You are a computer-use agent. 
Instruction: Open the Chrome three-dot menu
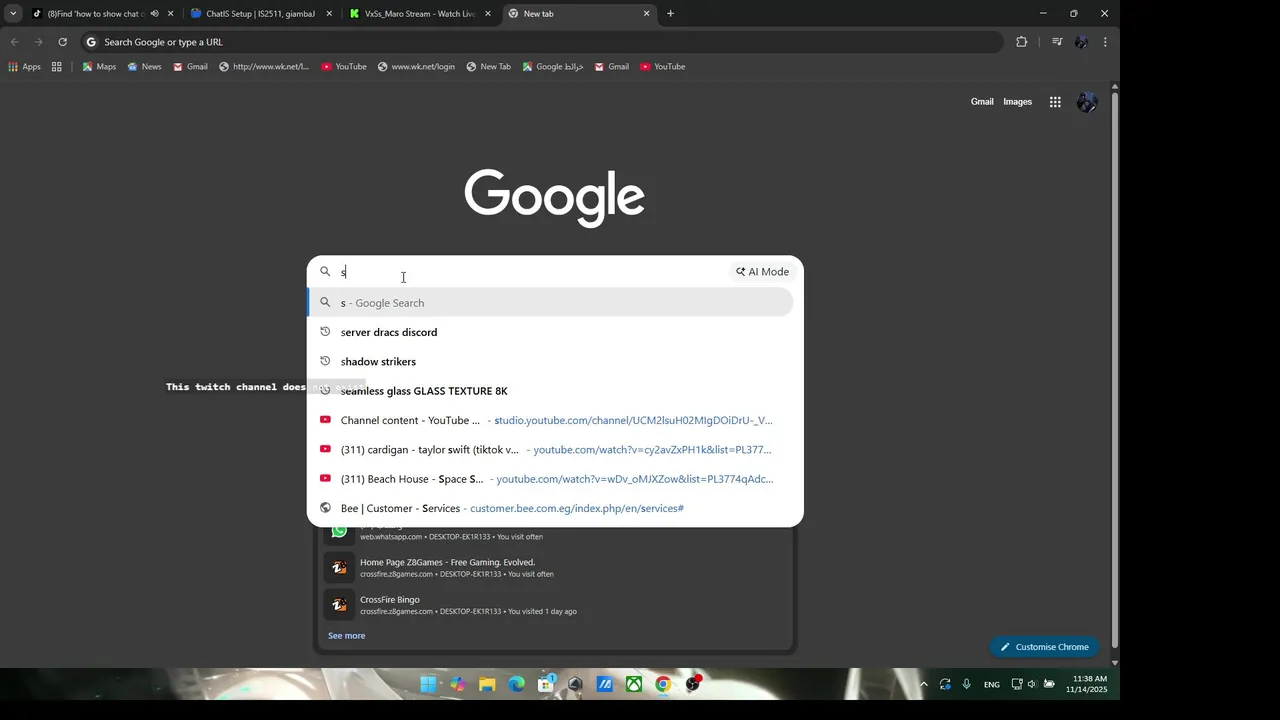click(1105, 42)
